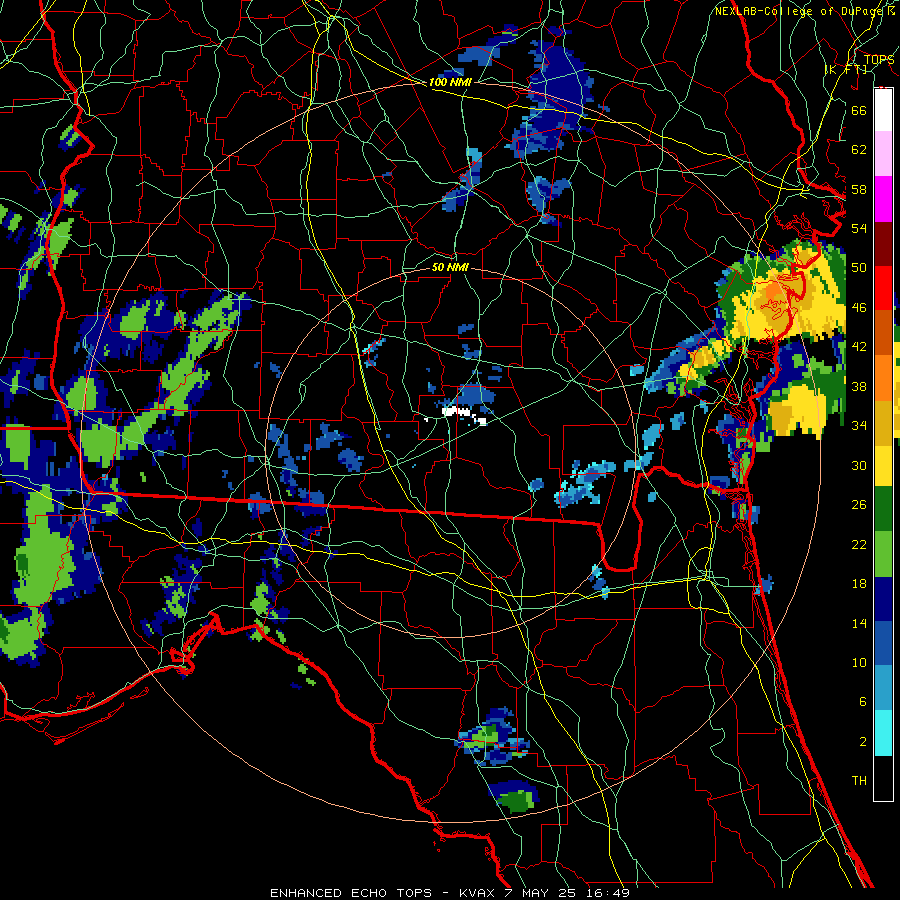Image resolution: width=900 pixels, height=900 pixels.
Task: Click the black TH threshold legend swatch
Action: 883,778
